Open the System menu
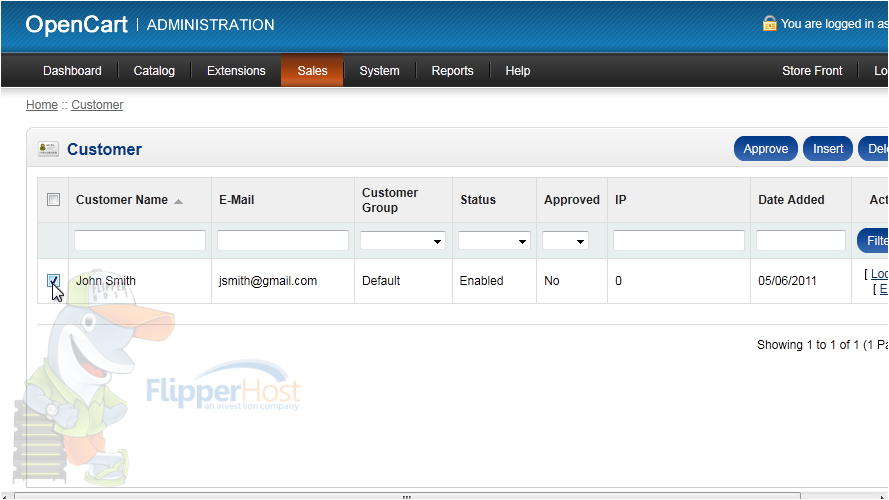This screenshot has width=889, height=500. click(379, 71)
